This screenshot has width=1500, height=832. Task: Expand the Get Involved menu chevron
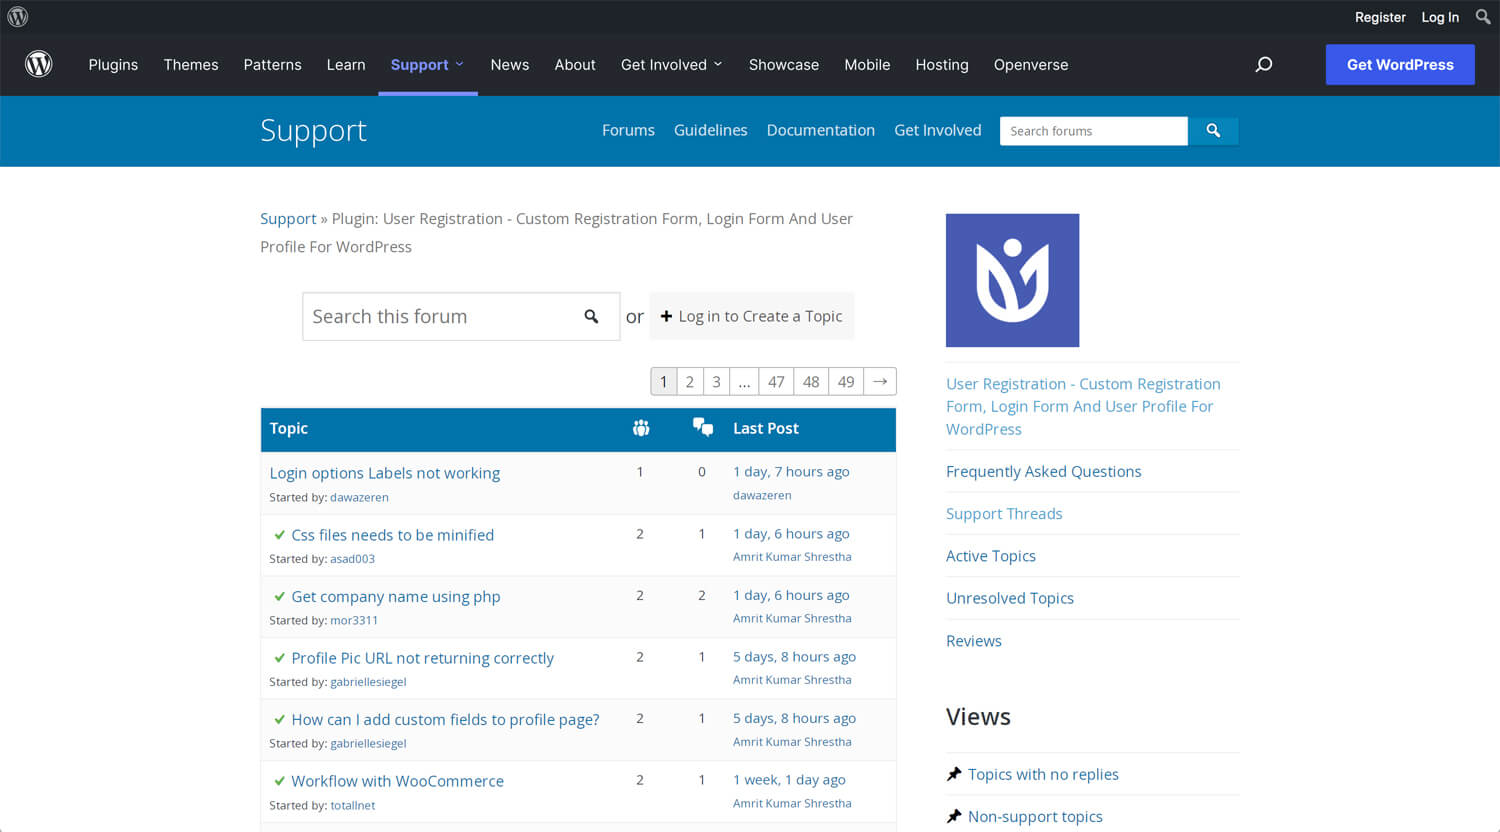pos(718,64)
